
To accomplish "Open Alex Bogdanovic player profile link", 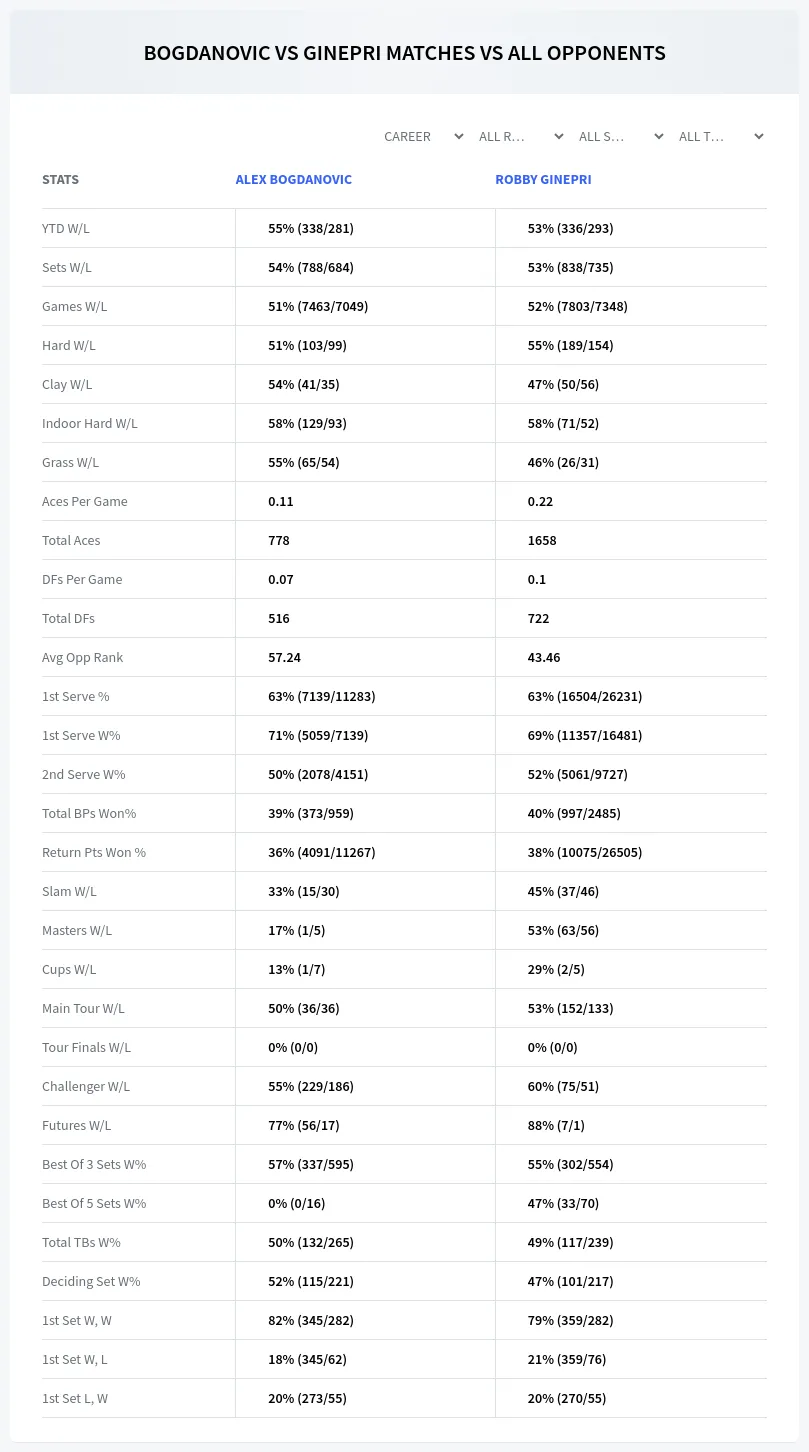I will (x=294, y=180).
